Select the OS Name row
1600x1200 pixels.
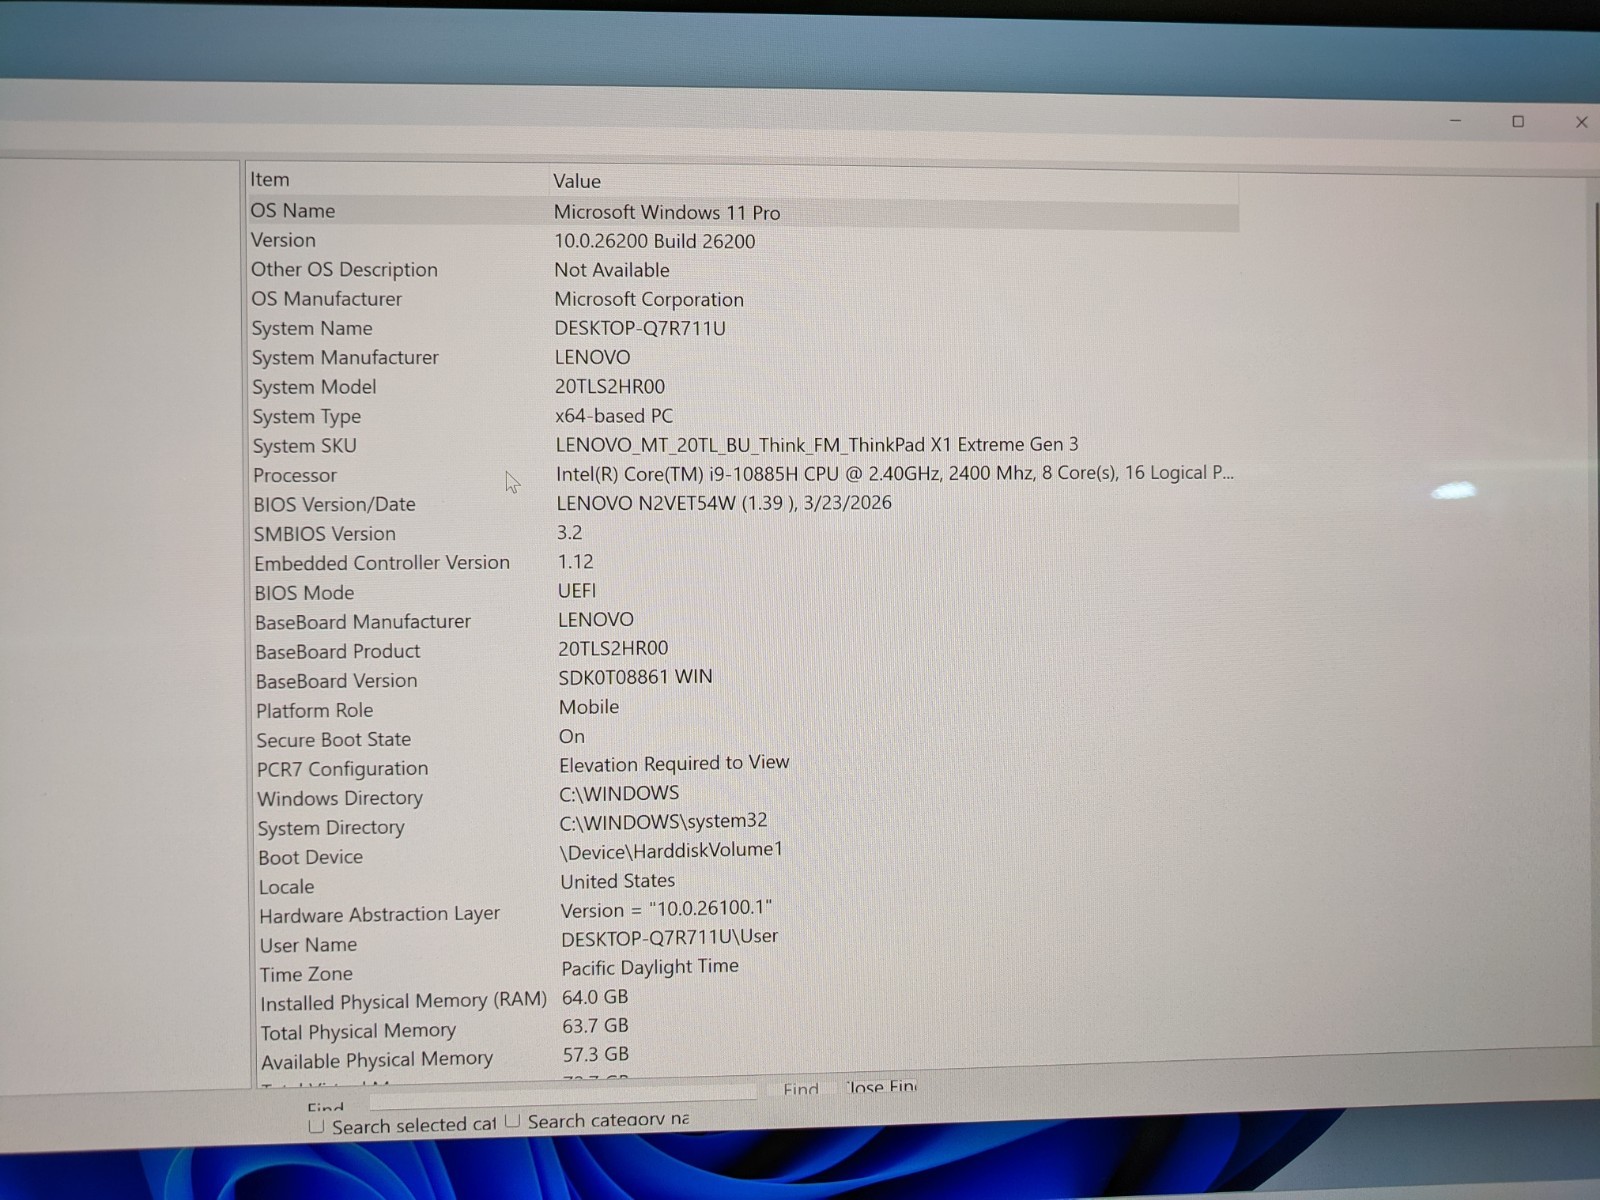[743, 211]
